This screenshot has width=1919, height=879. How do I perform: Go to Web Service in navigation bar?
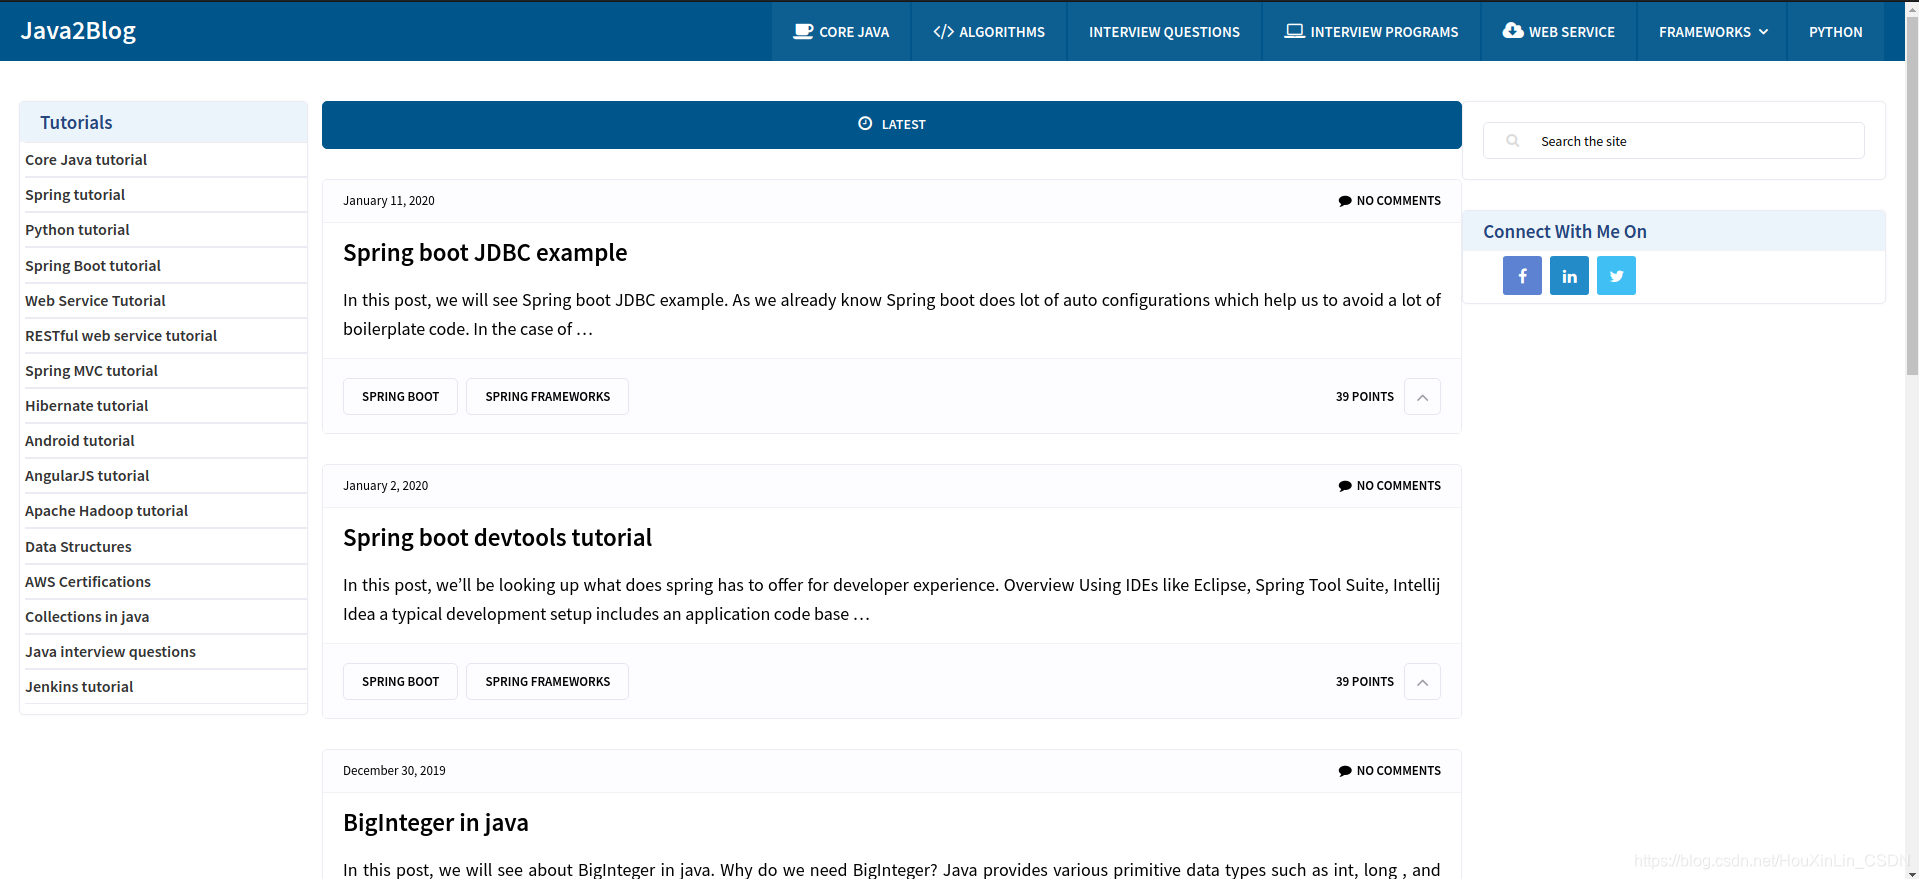[x=1559, y=32]
